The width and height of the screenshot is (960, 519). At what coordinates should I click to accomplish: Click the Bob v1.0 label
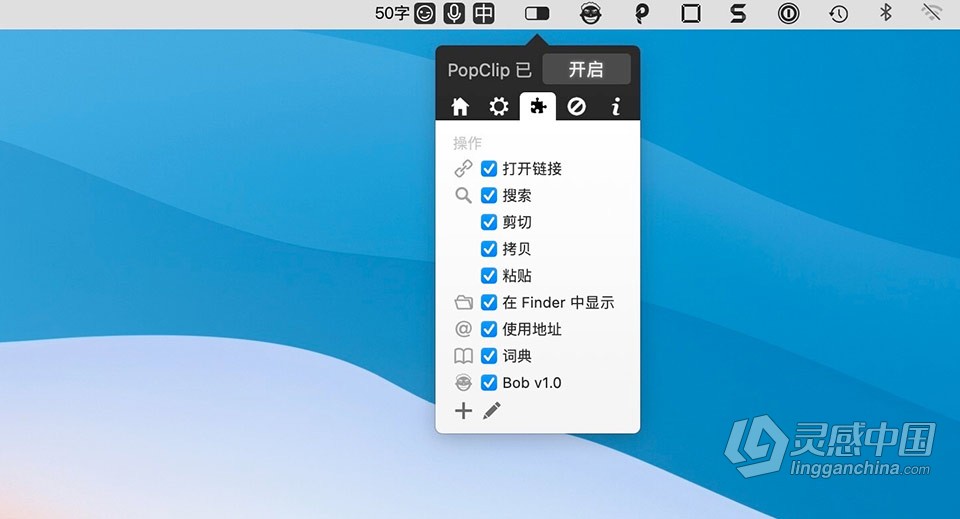tap(532, 383)
